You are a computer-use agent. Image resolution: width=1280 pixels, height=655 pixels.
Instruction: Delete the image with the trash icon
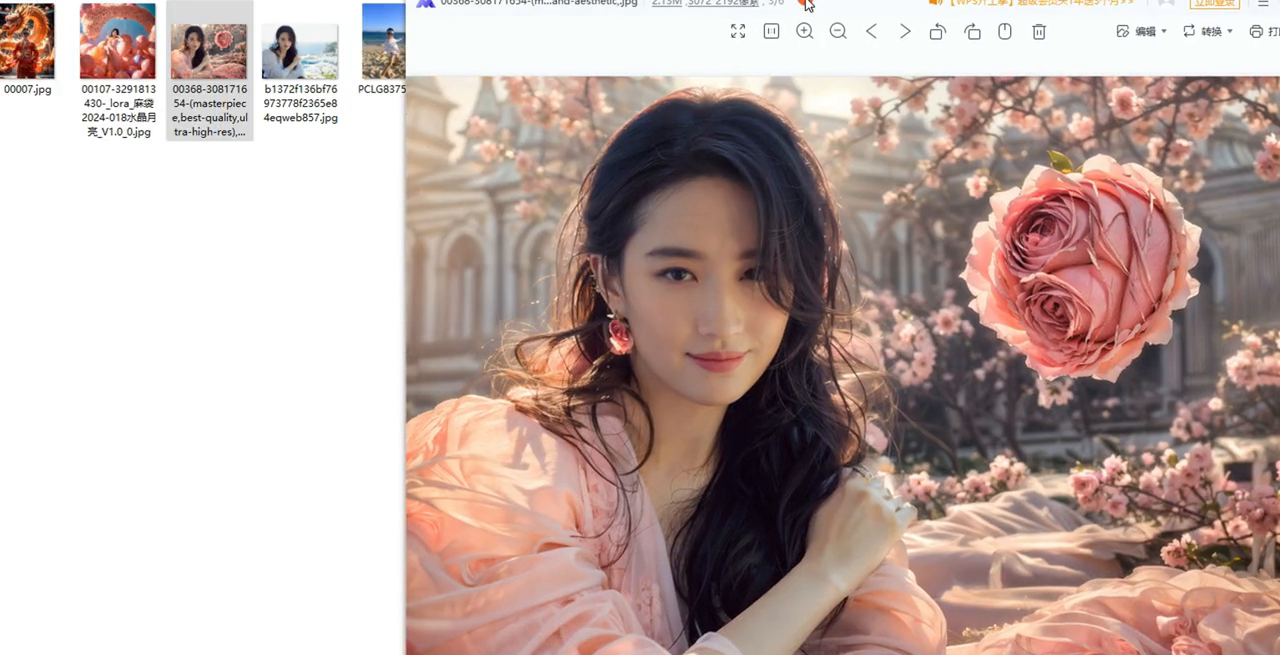pyautogui.click(x=1039, y=32)
